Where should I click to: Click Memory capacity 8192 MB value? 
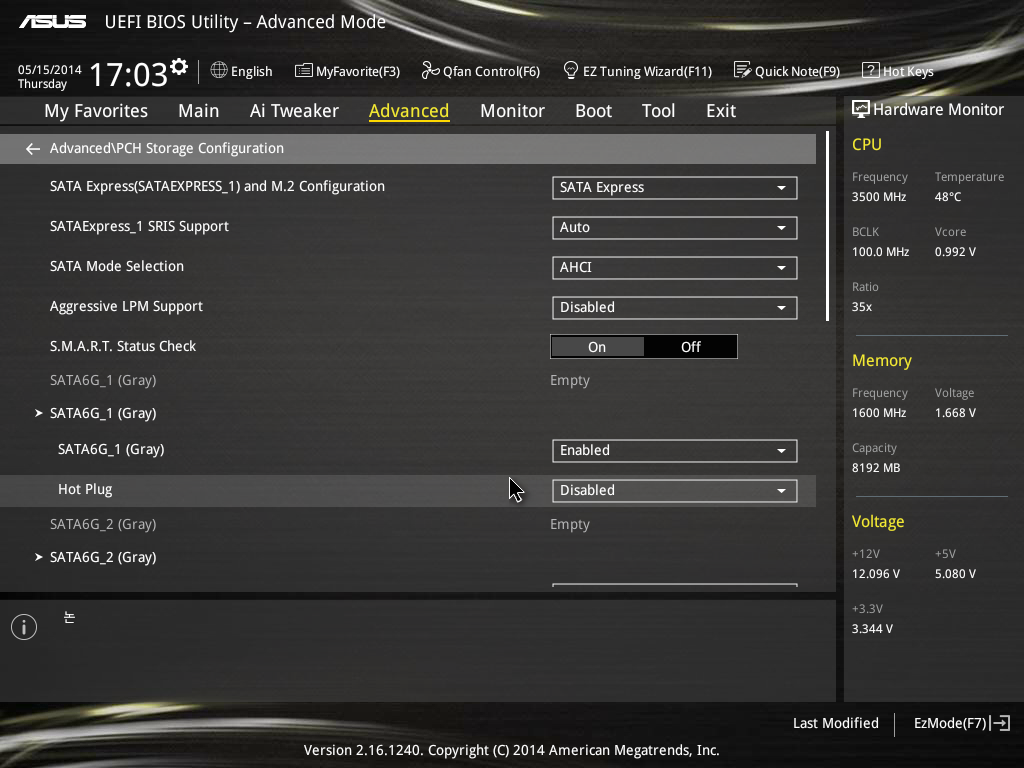click(876, 468)
